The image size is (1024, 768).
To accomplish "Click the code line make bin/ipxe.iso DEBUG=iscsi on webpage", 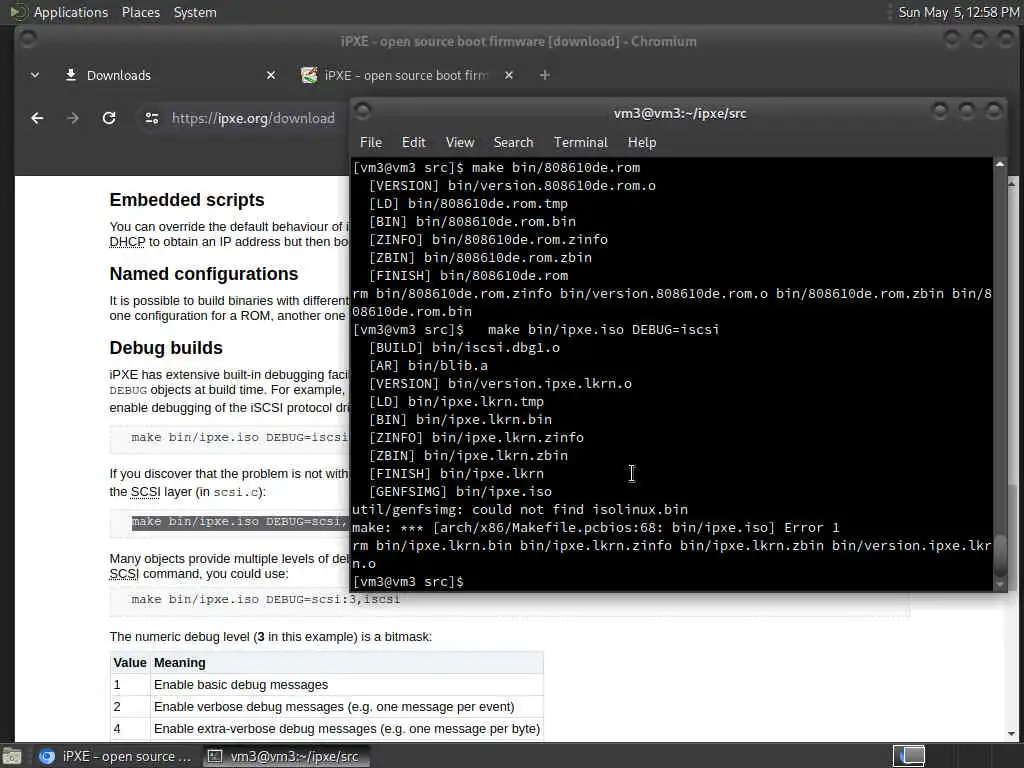I will tap(239, 438).
